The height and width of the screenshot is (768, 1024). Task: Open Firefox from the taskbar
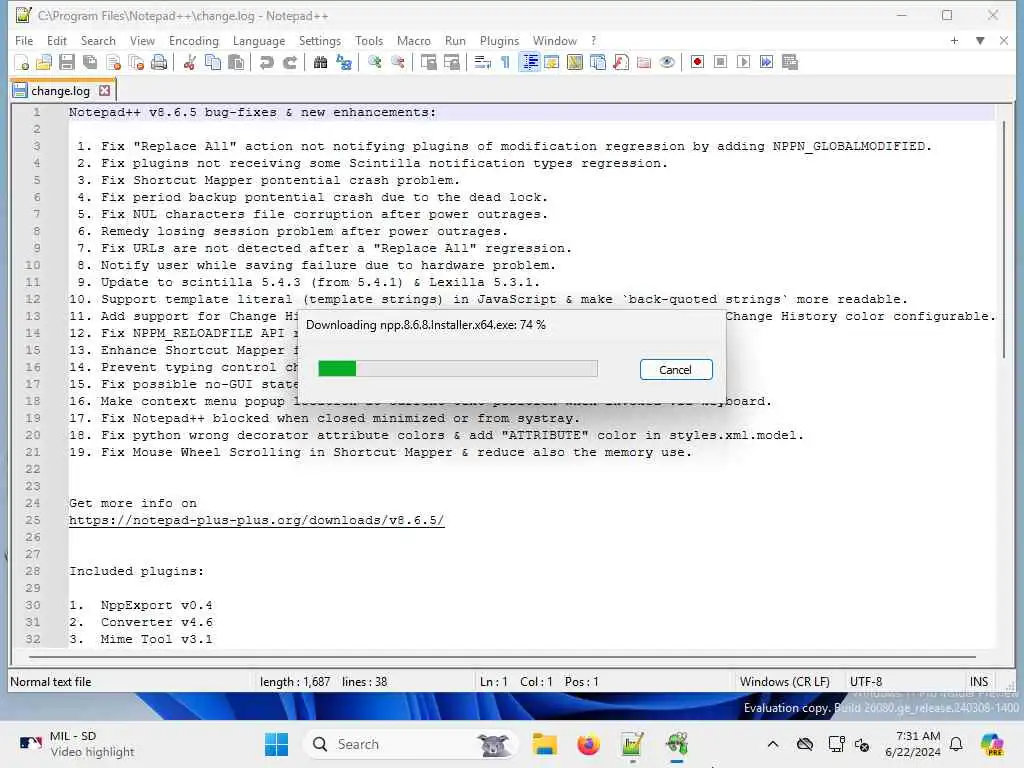588,744
